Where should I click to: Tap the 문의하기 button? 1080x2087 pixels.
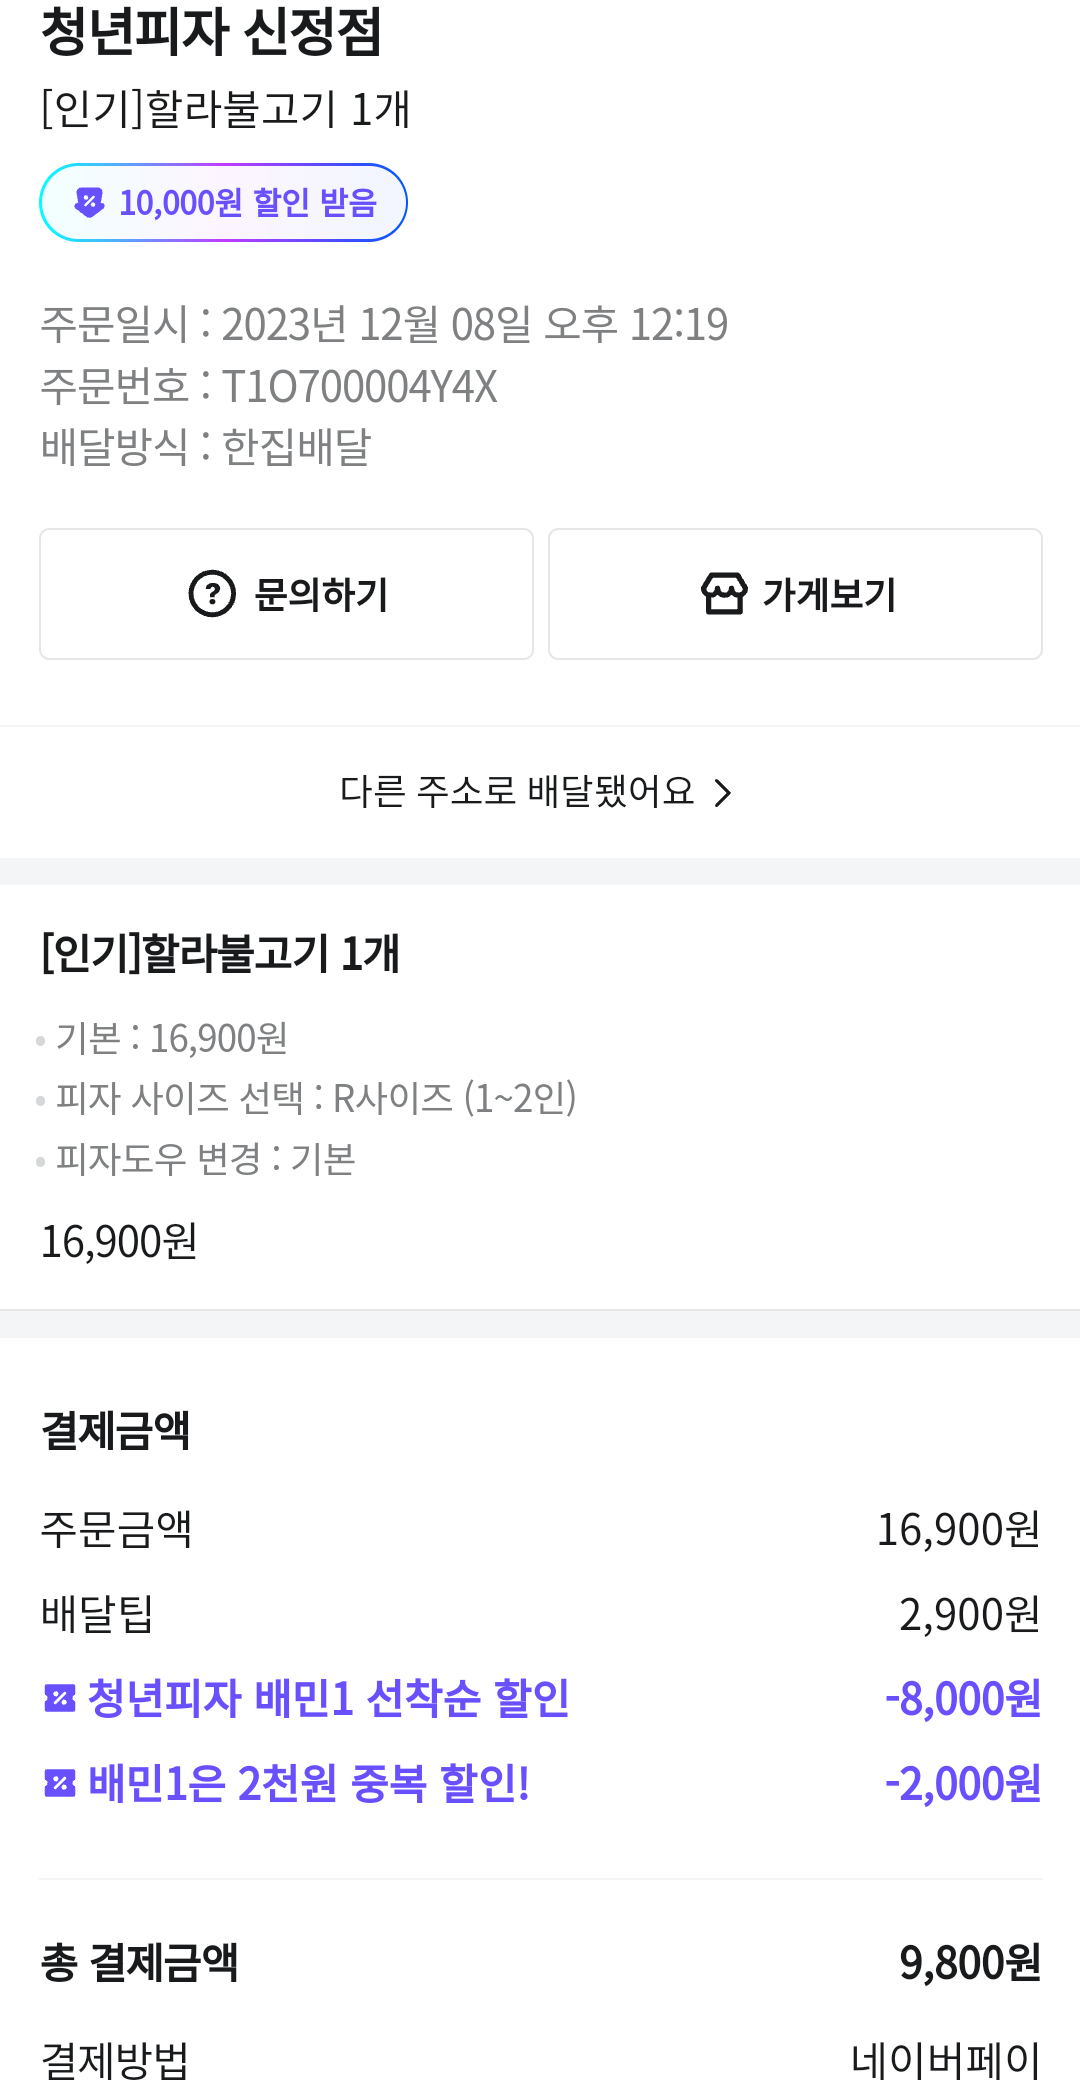click(x=286, y=594)
